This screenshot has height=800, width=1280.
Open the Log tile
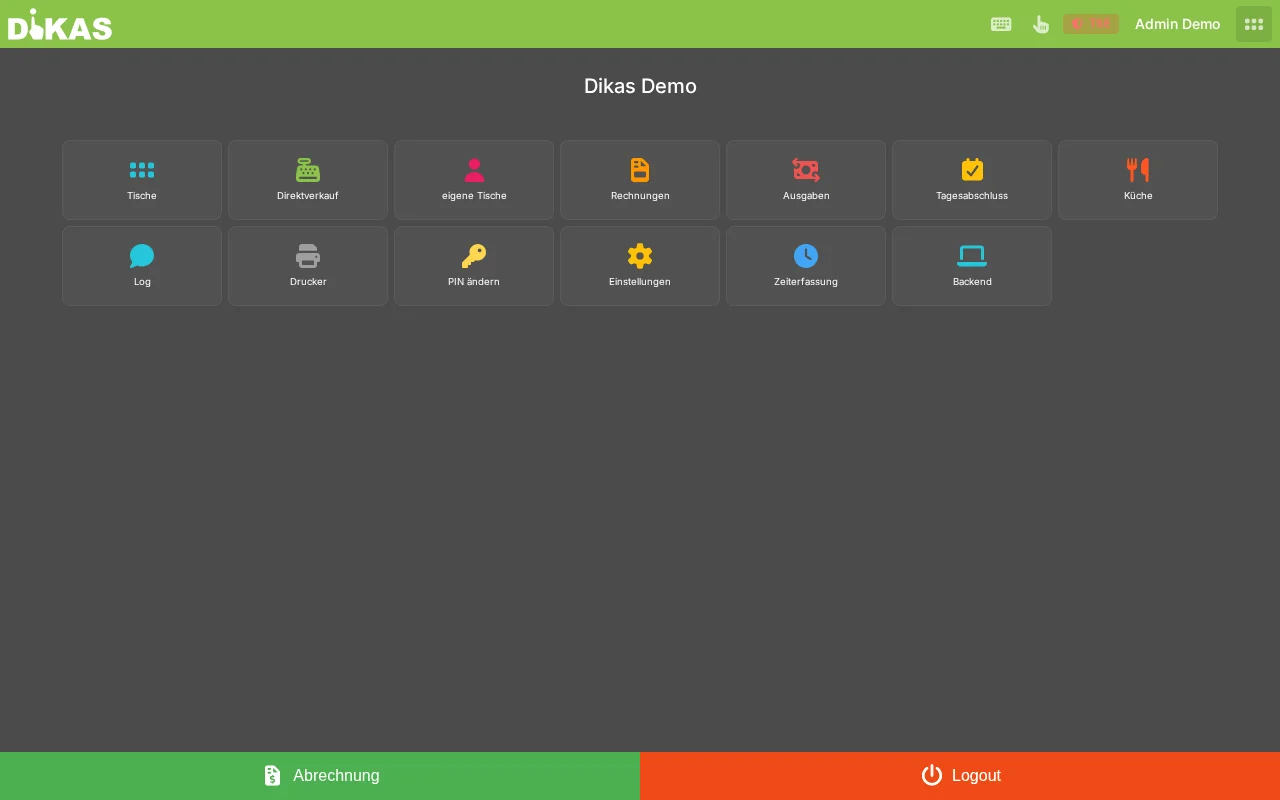coord(142,266)
